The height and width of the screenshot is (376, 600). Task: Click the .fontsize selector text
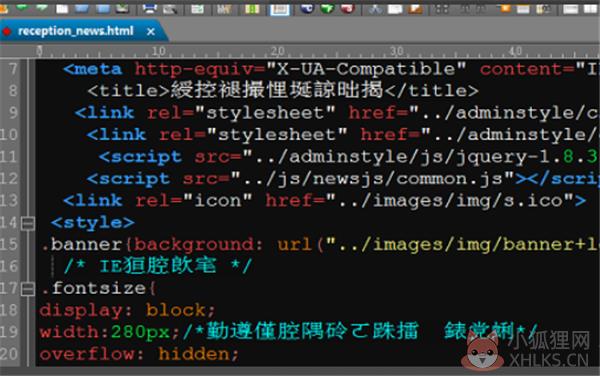(95, 288)
